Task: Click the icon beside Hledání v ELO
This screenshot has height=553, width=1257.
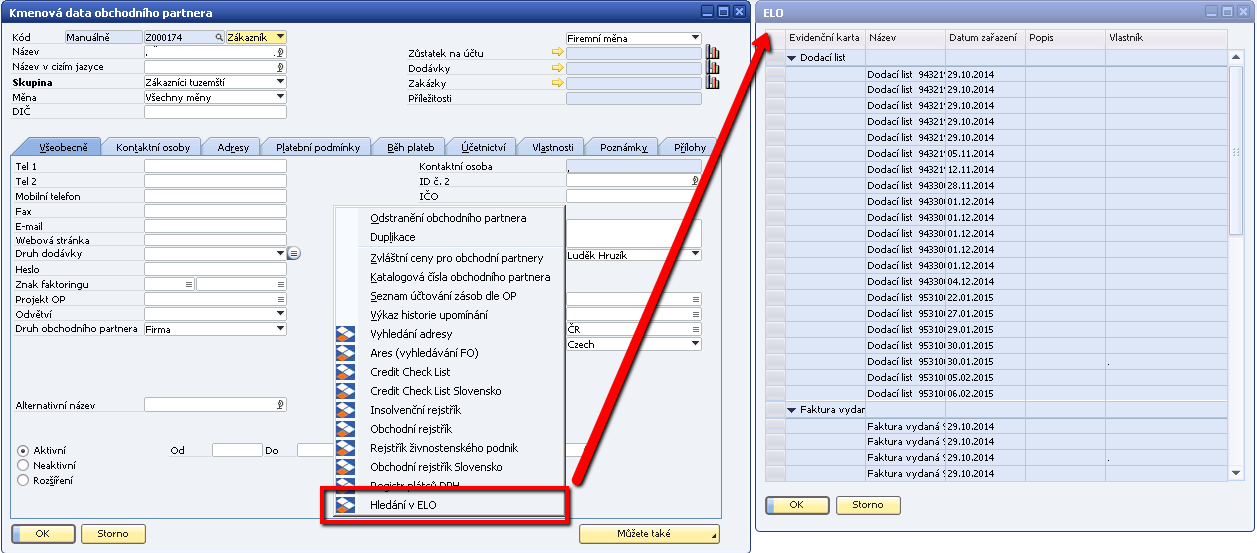Action: pos(346,506)
